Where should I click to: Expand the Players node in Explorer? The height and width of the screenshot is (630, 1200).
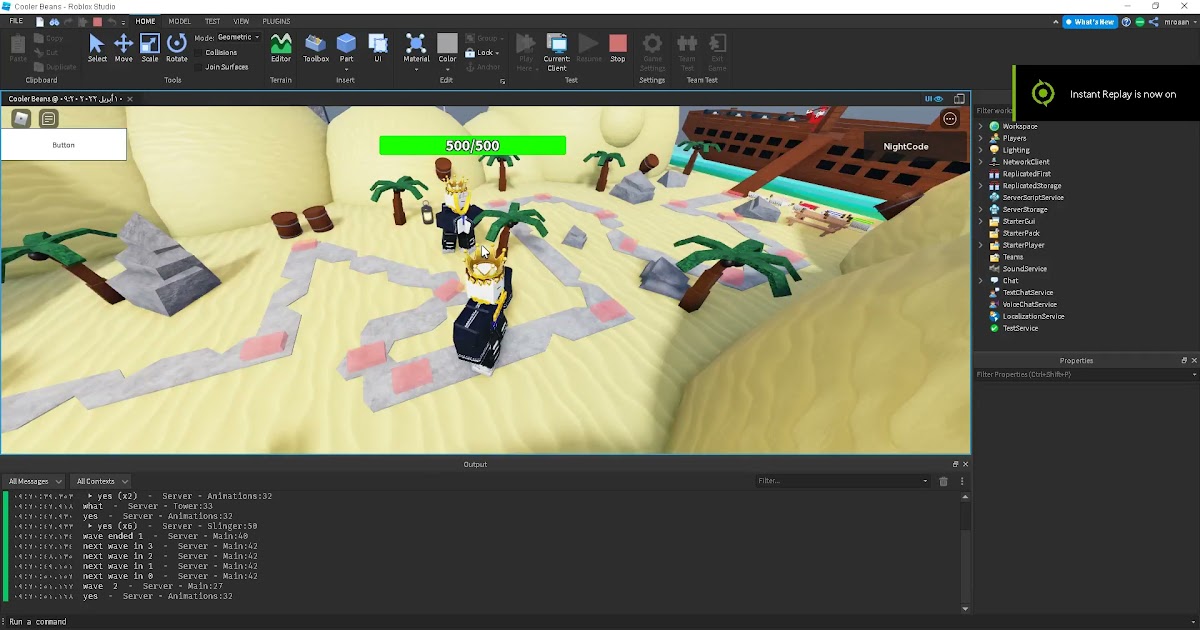981,138
